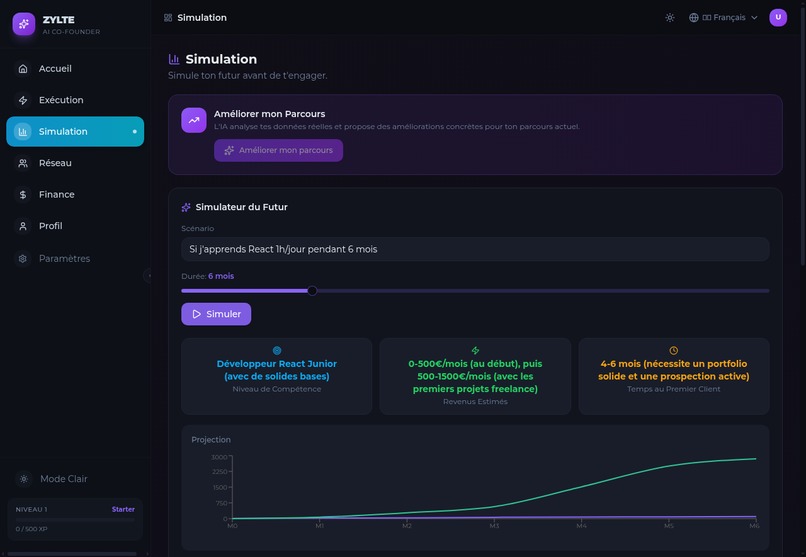Click the Durée slider handle
806x557 pixels.
(312, 291)
